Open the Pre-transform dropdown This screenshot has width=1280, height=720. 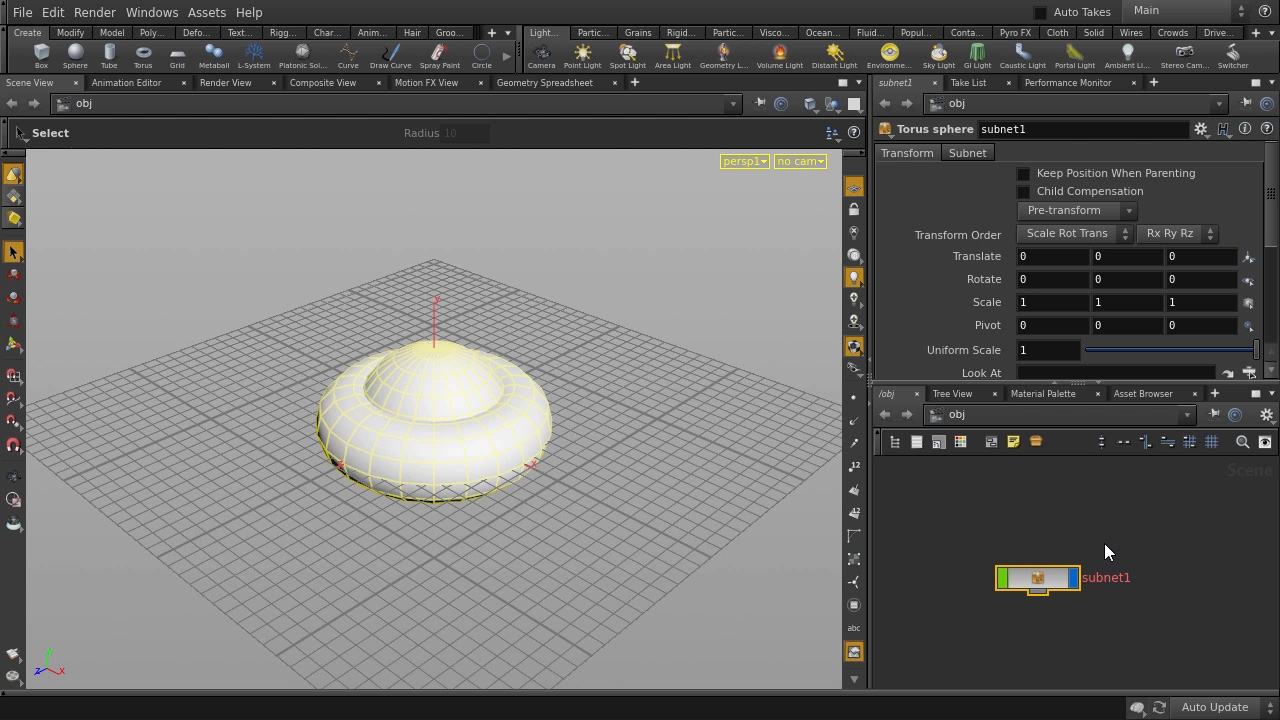pyautogui.click(x=1075, y=211)
